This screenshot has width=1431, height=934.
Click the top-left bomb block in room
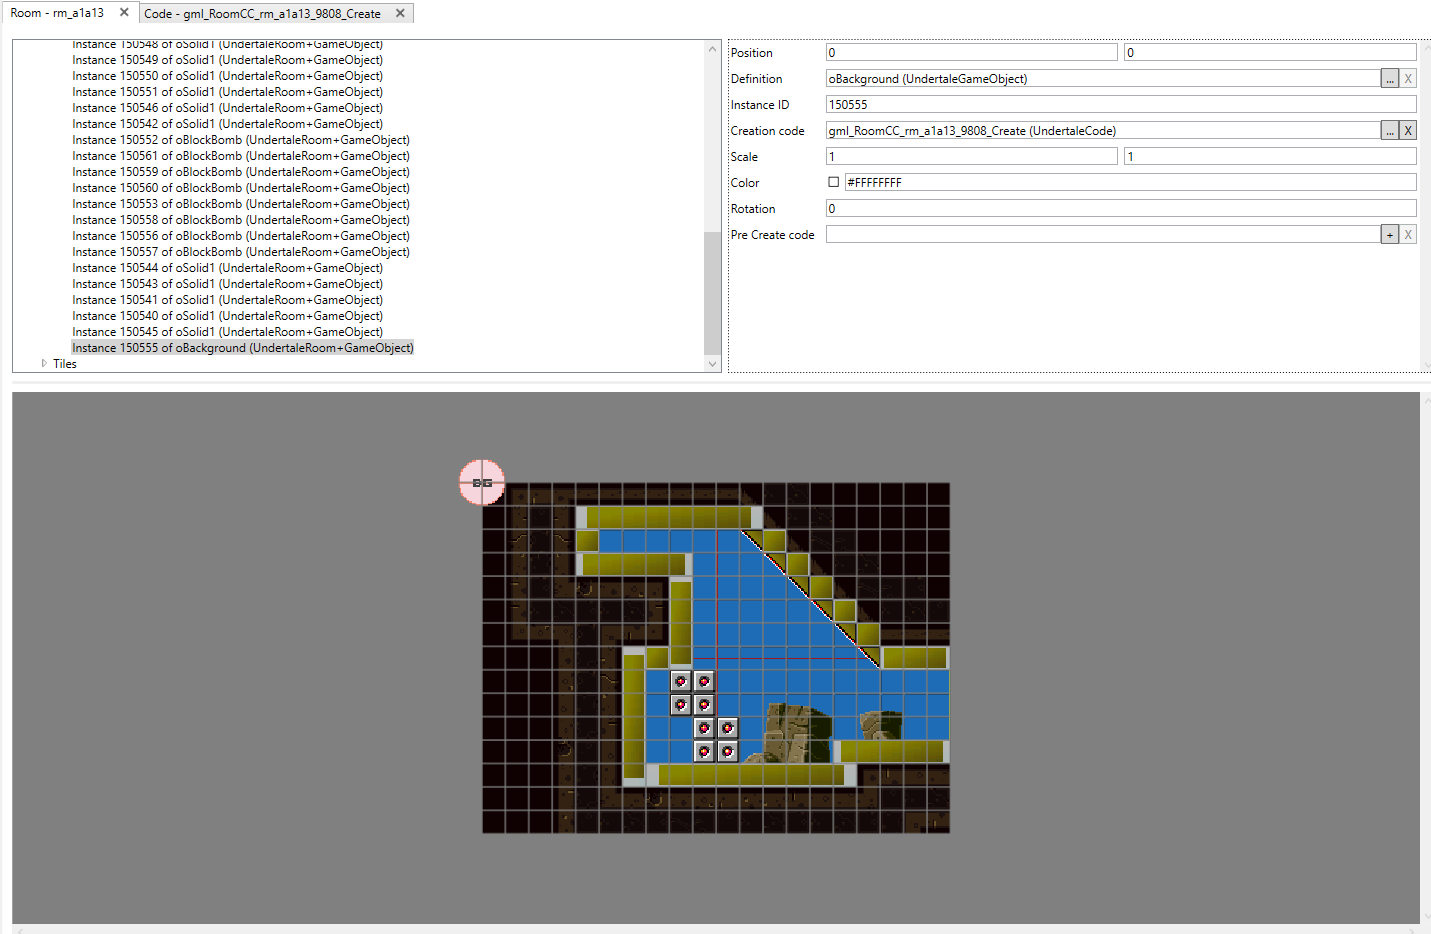(x=681, y=681)
